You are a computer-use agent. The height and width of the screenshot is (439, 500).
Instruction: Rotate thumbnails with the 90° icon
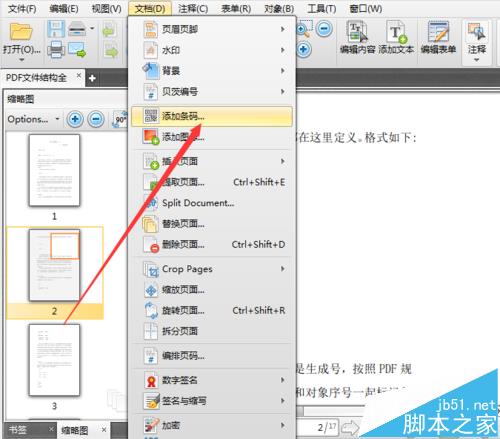pos(120,119)
